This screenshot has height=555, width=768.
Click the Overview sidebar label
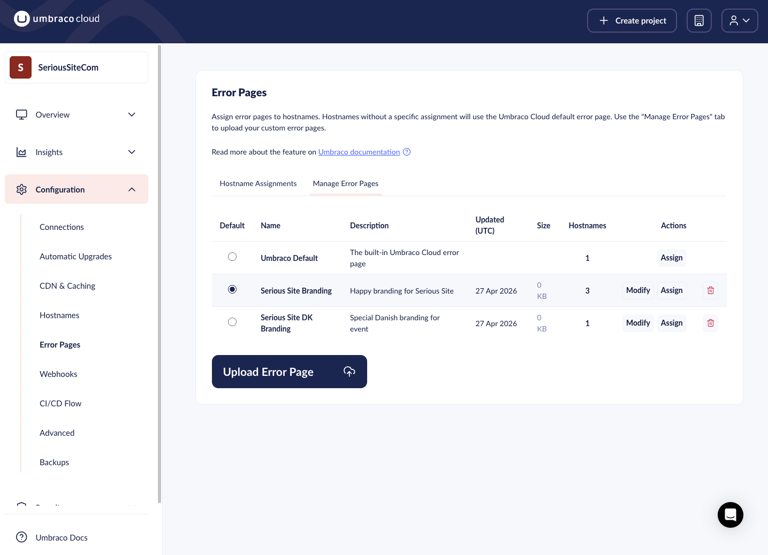tap(52, 115)
